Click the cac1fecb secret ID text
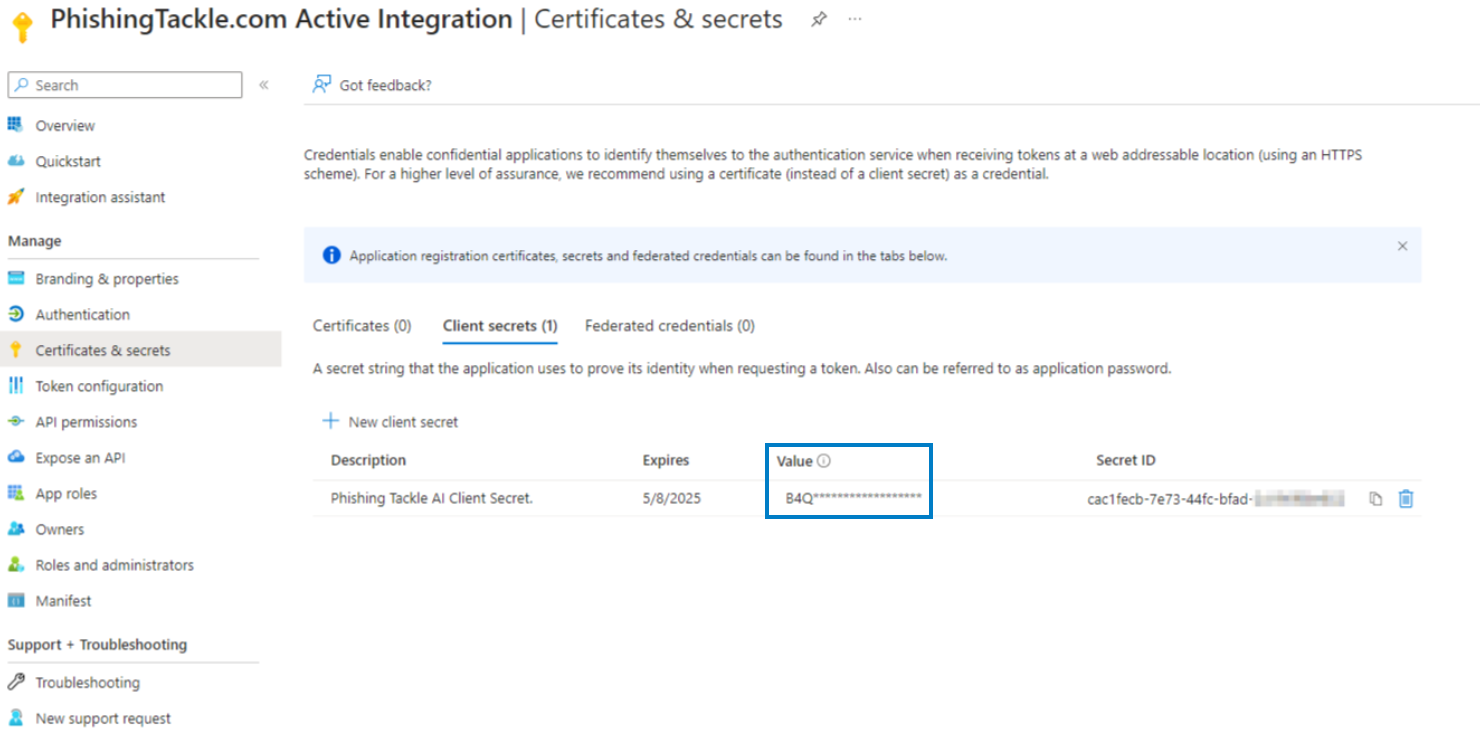The height and width of the screenshot is (755, 1480). (x=1169, y=498)
